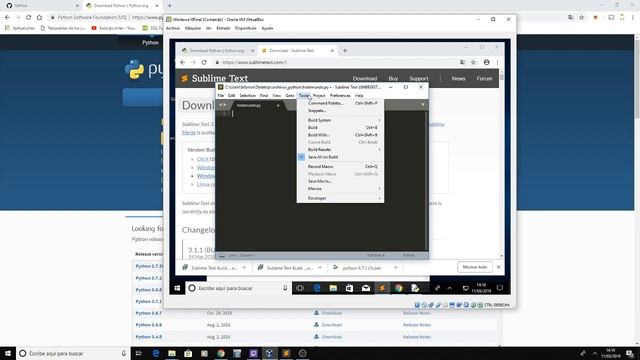
Task: Open Mail app in guest VM taskbar
Action: click(366, 288)
